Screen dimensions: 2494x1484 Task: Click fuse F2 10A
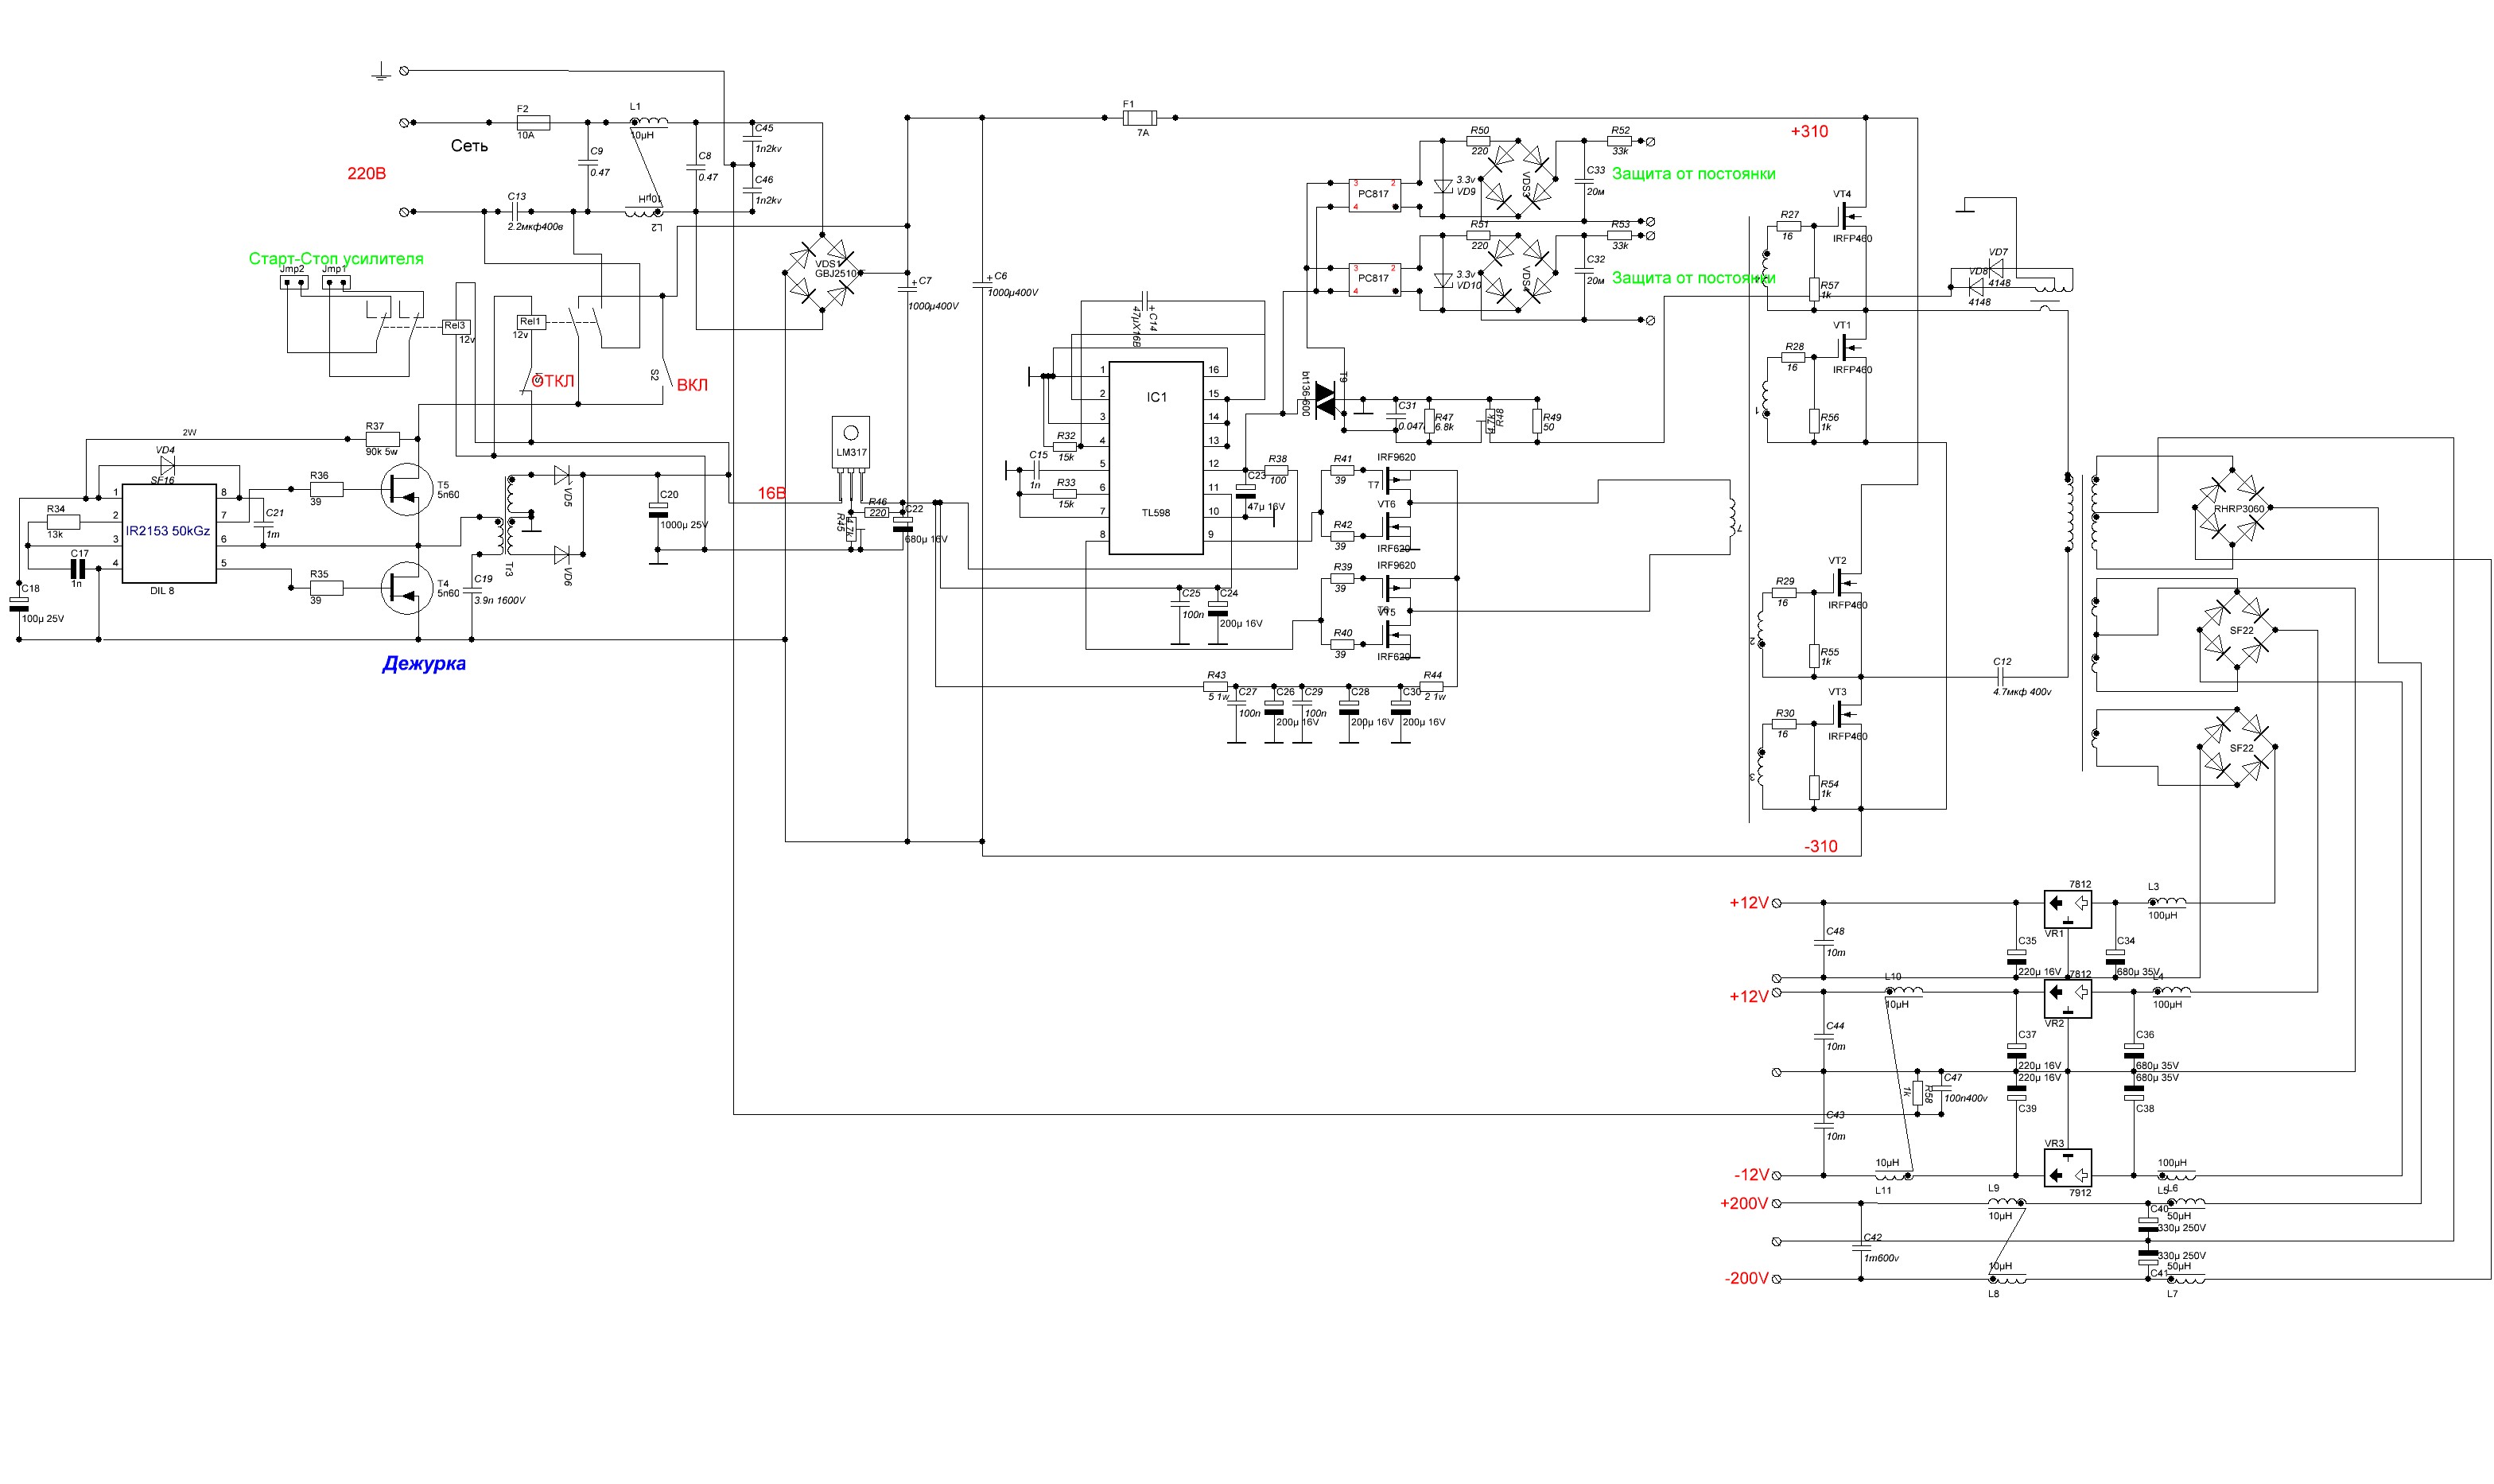point(532,122)
